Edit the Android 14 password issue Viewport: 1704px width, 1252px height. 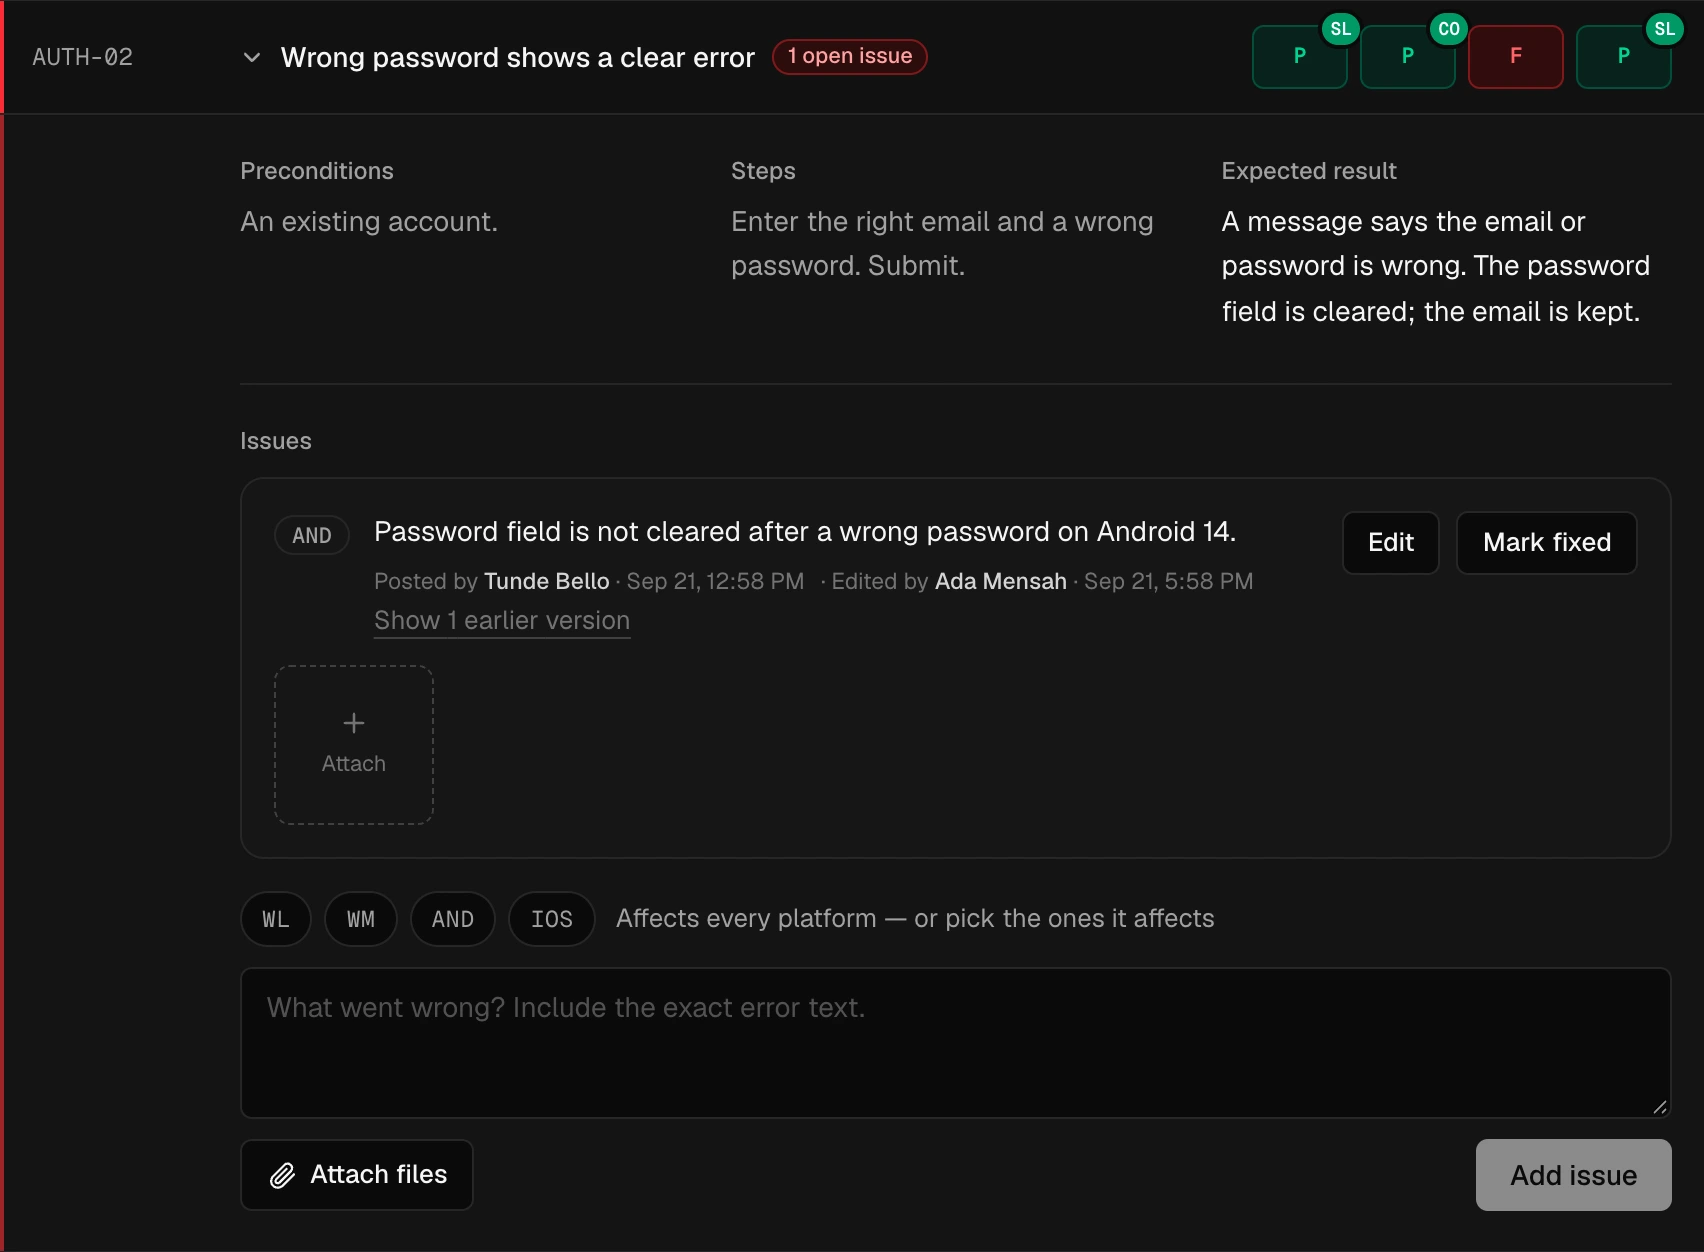[1390, 543]
